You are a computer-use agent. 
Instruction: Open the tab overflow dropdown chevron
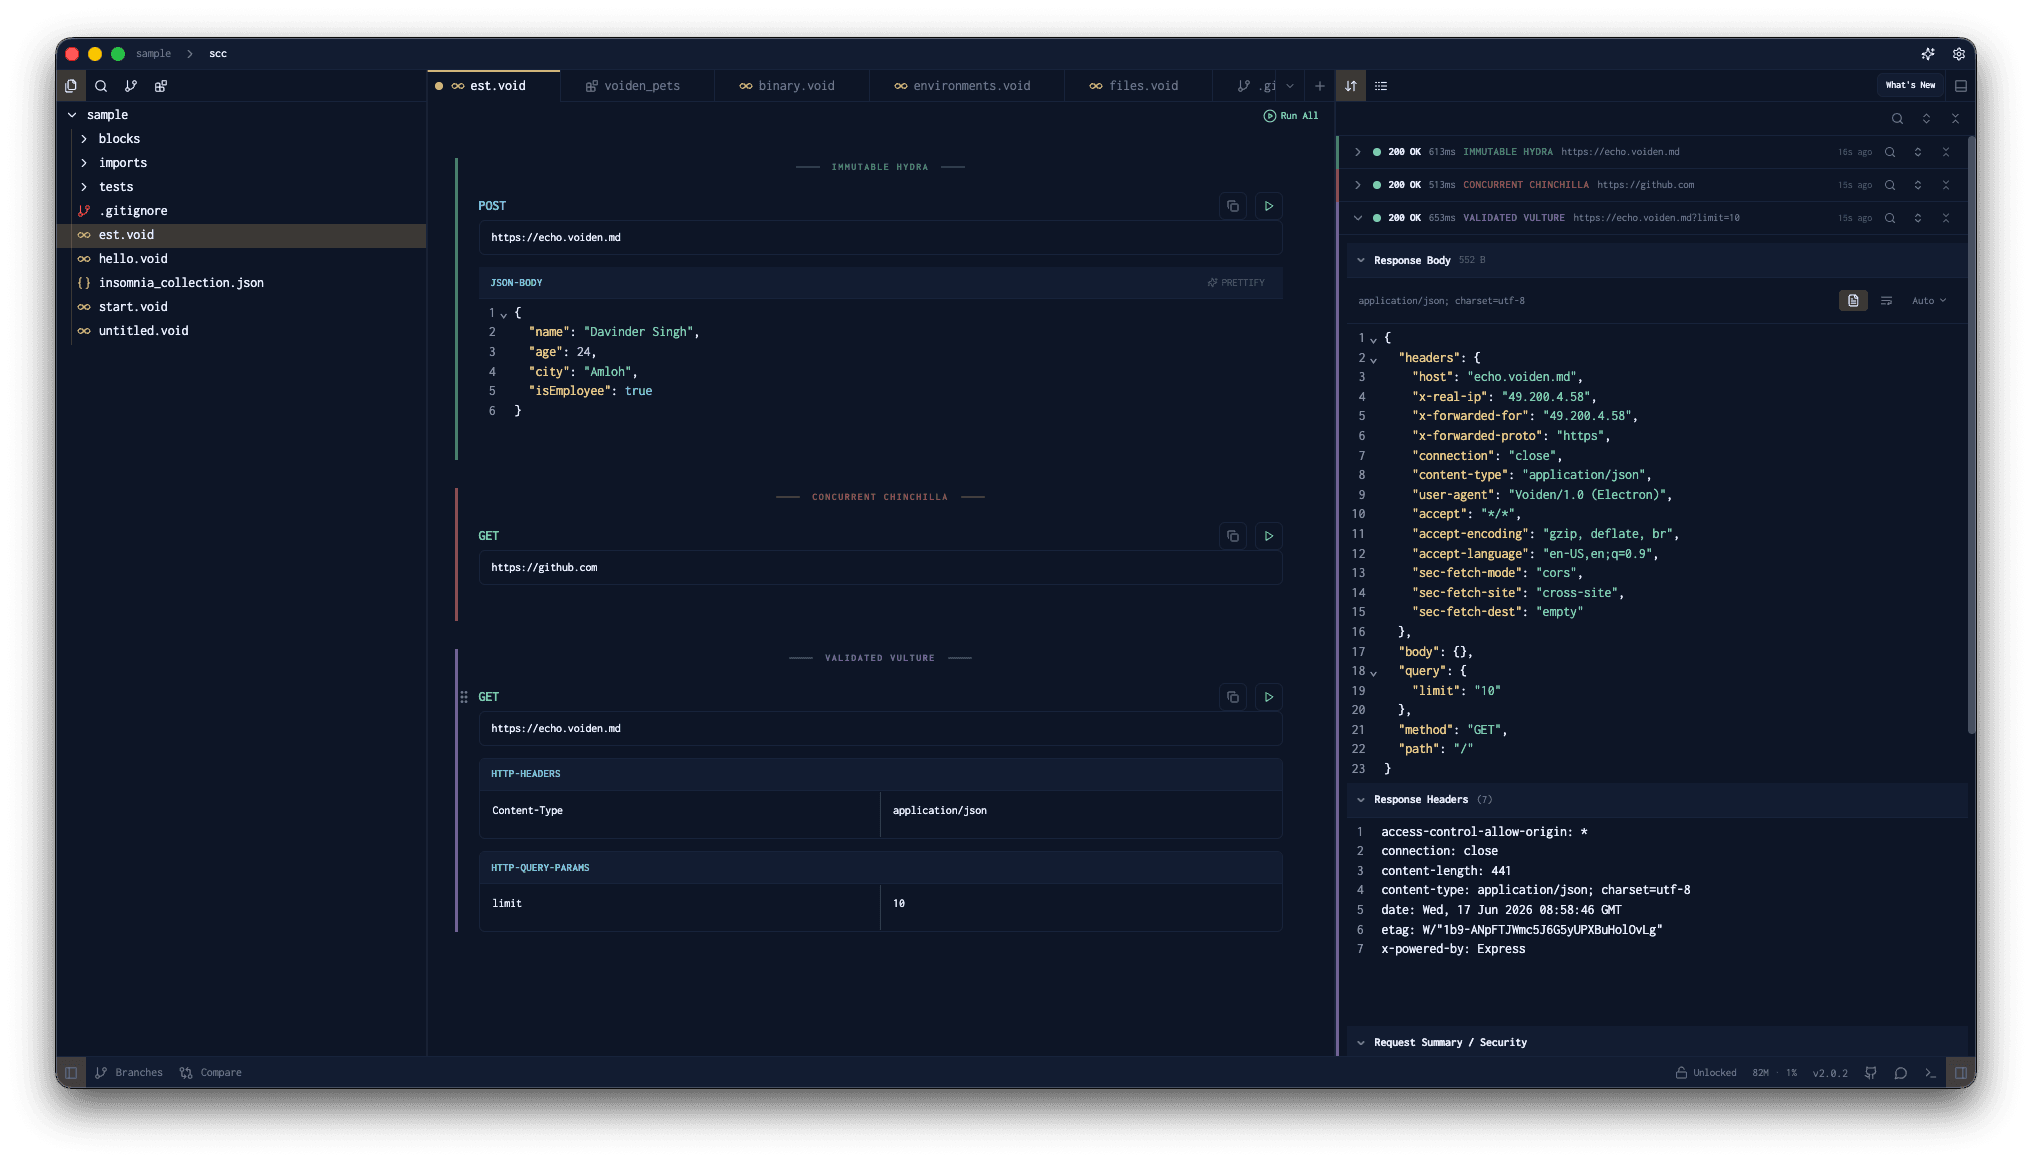(1290, 86)
